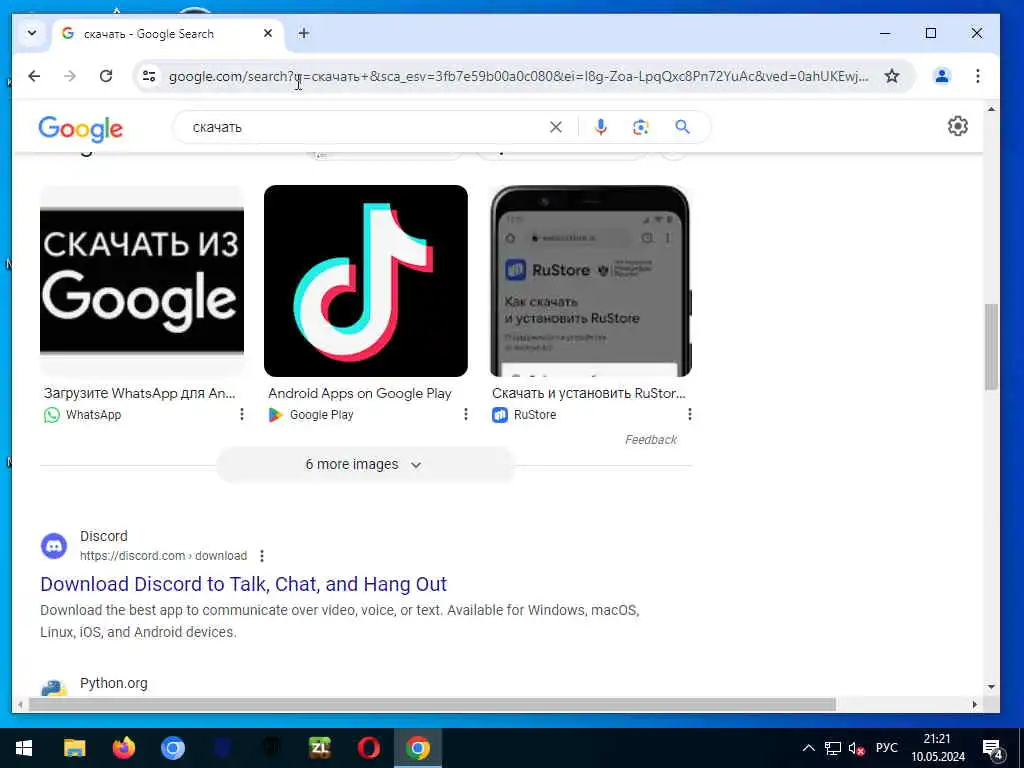The width and height of the screenshot is (1024, 768).
Task: Open Google quick settings gear
Action: point(957,126)
